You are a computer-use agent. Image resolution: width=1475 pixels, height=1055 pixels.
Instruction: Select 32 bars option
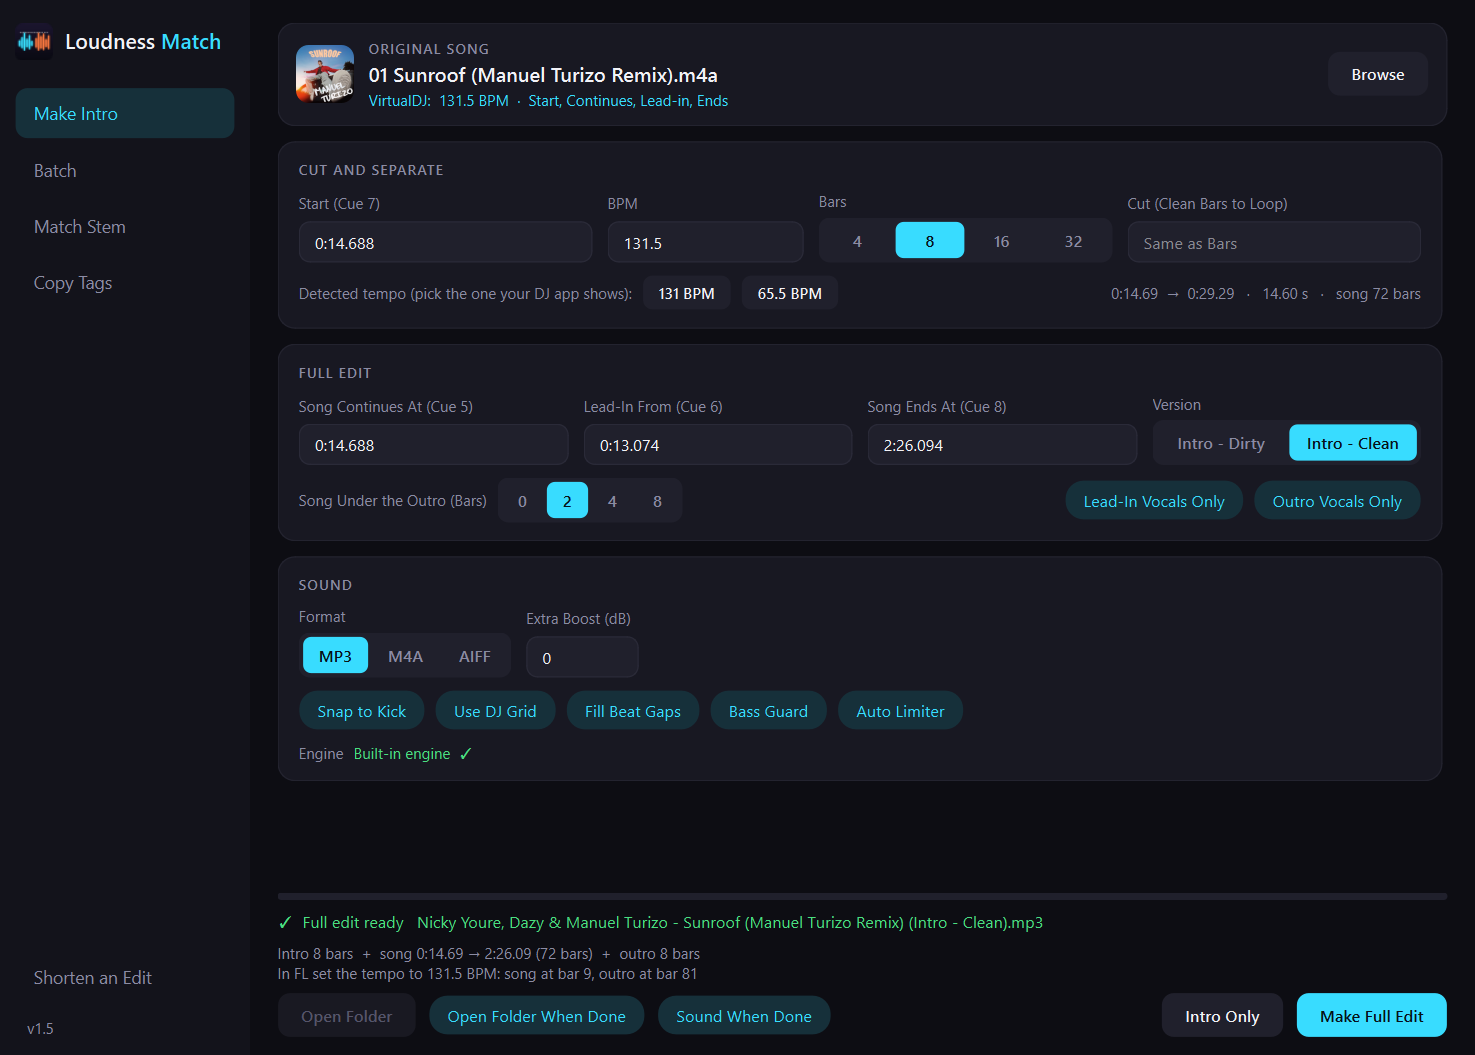(1073, 241)
